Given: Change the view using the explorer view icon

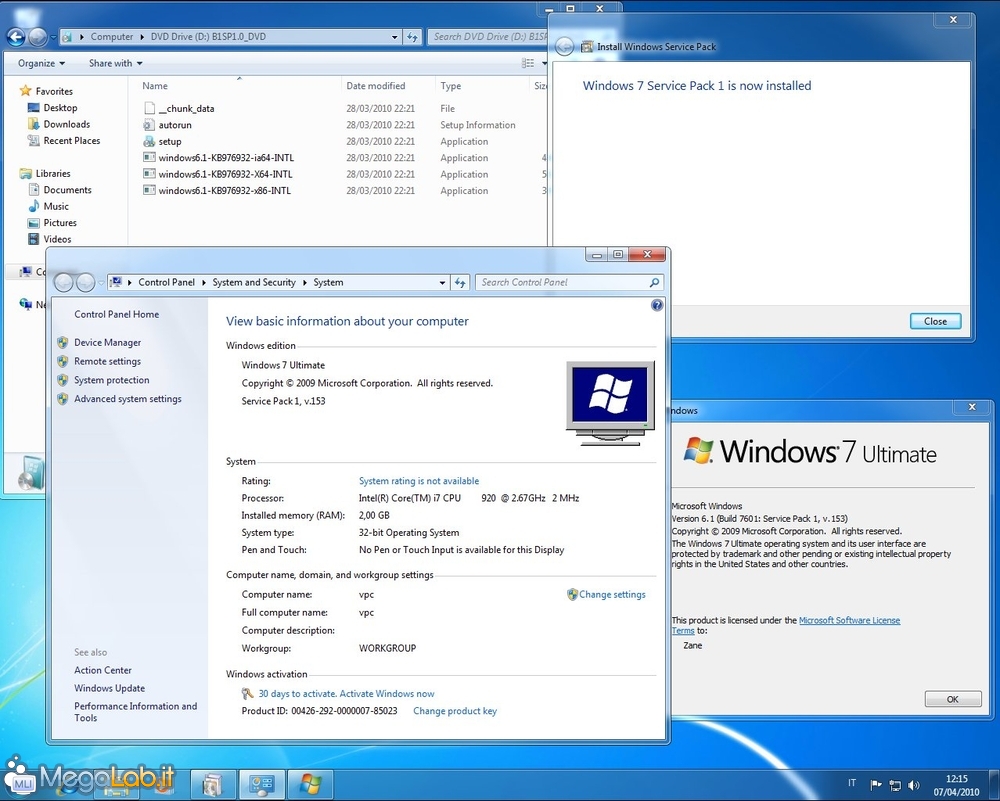Looking at the screenshot, I should point(528,63).
